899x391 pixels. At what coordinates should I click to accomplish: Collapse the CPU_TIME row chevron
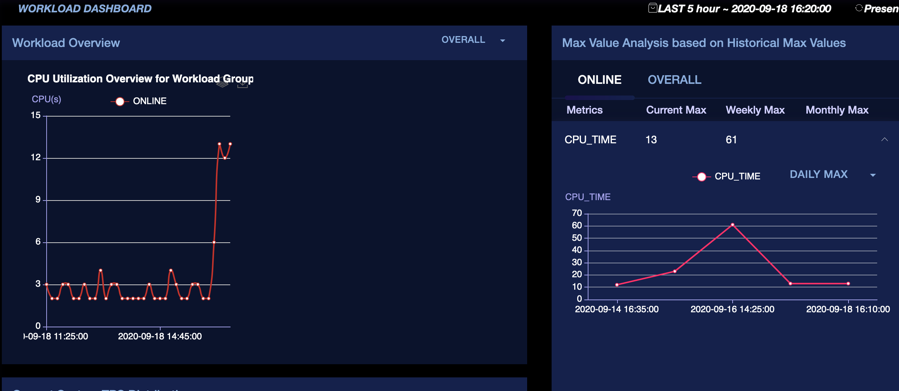(x=884, y=139)
